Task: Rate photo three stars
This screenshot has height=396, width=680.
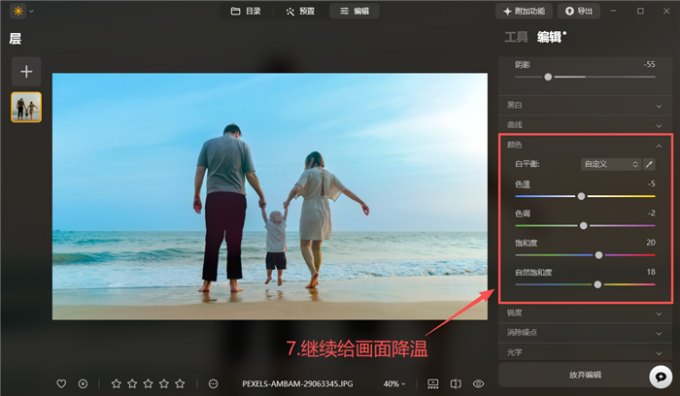Action: [x=148, y=384]
